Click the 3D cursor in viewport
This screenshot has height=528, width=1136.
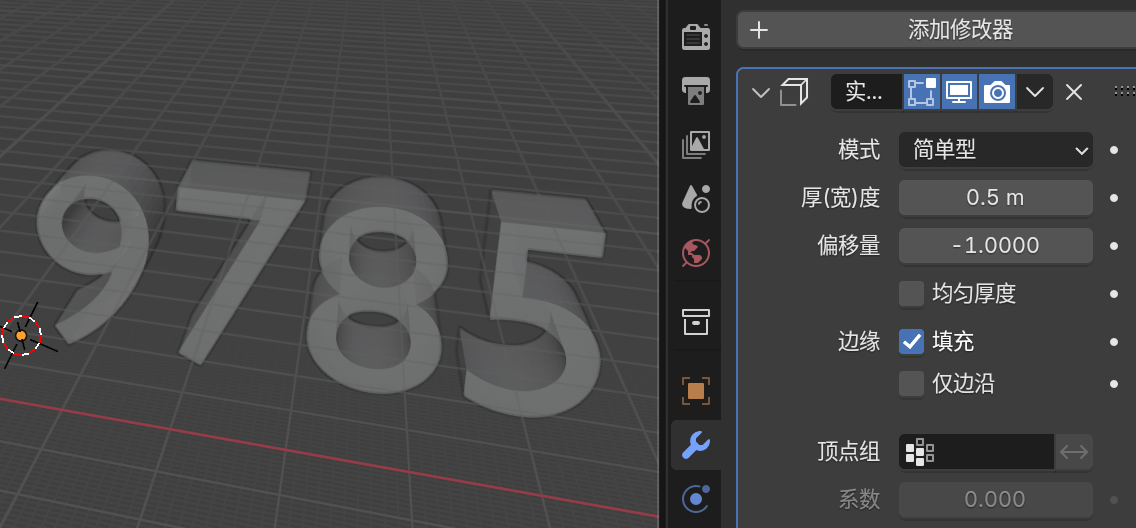[x=21, y=335]
